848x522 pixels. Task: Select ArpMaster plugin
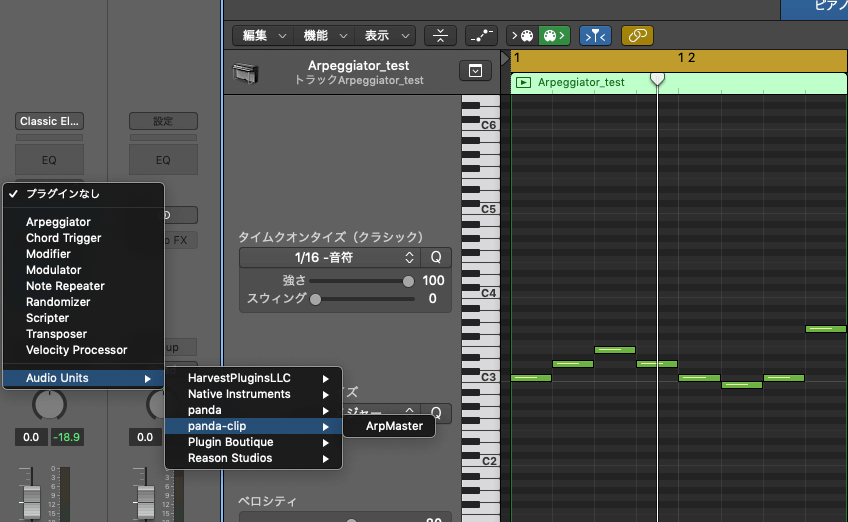389,426
